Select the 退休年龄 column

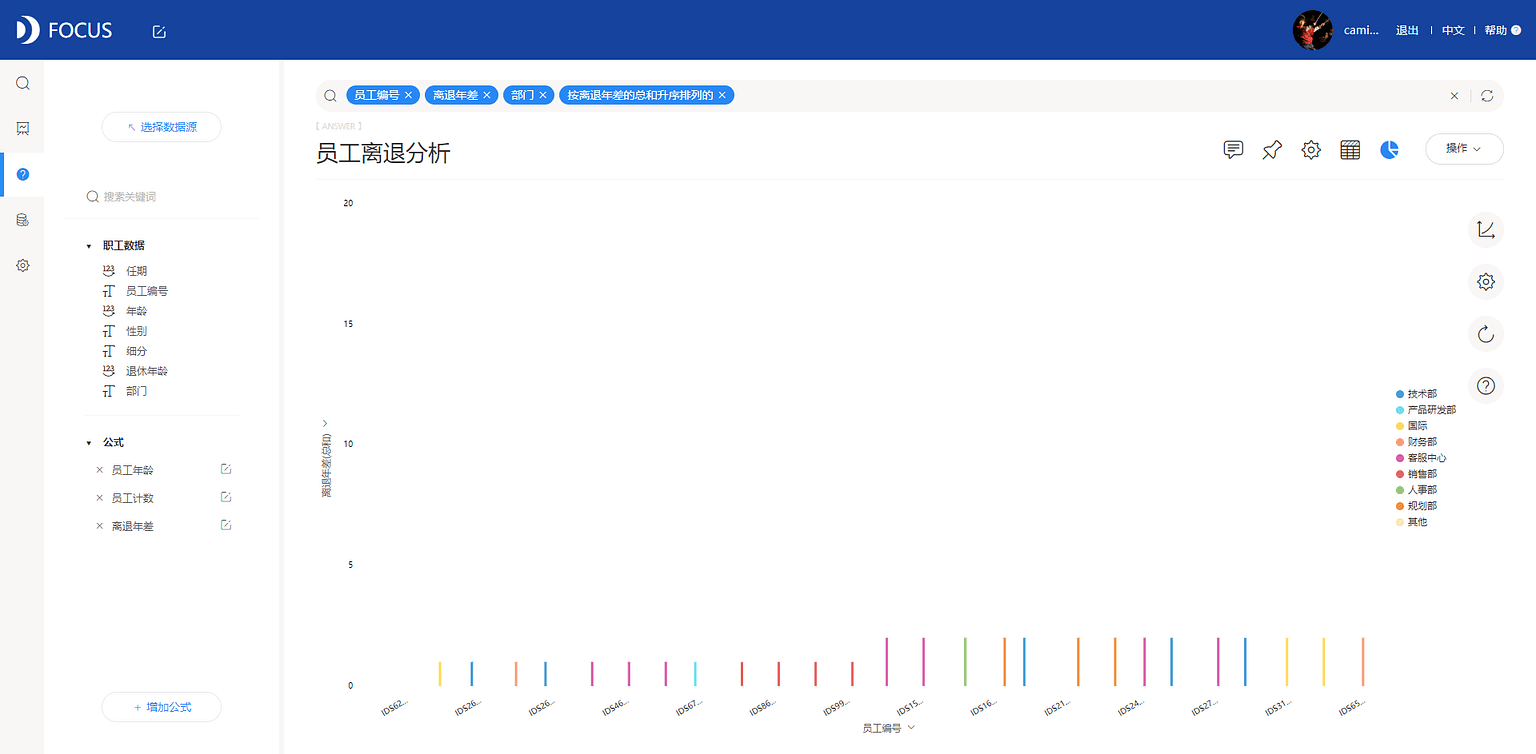click(146, 371)
